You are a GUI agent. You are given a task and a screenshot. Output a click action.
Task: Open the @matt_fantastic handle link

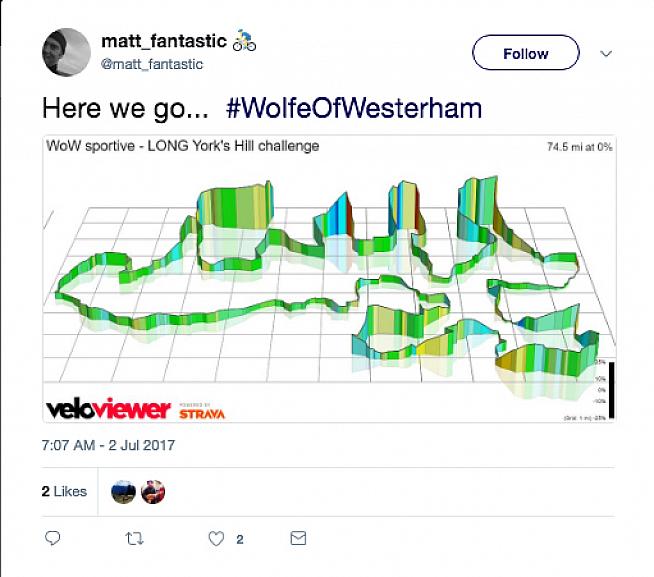tap(152, 64)
